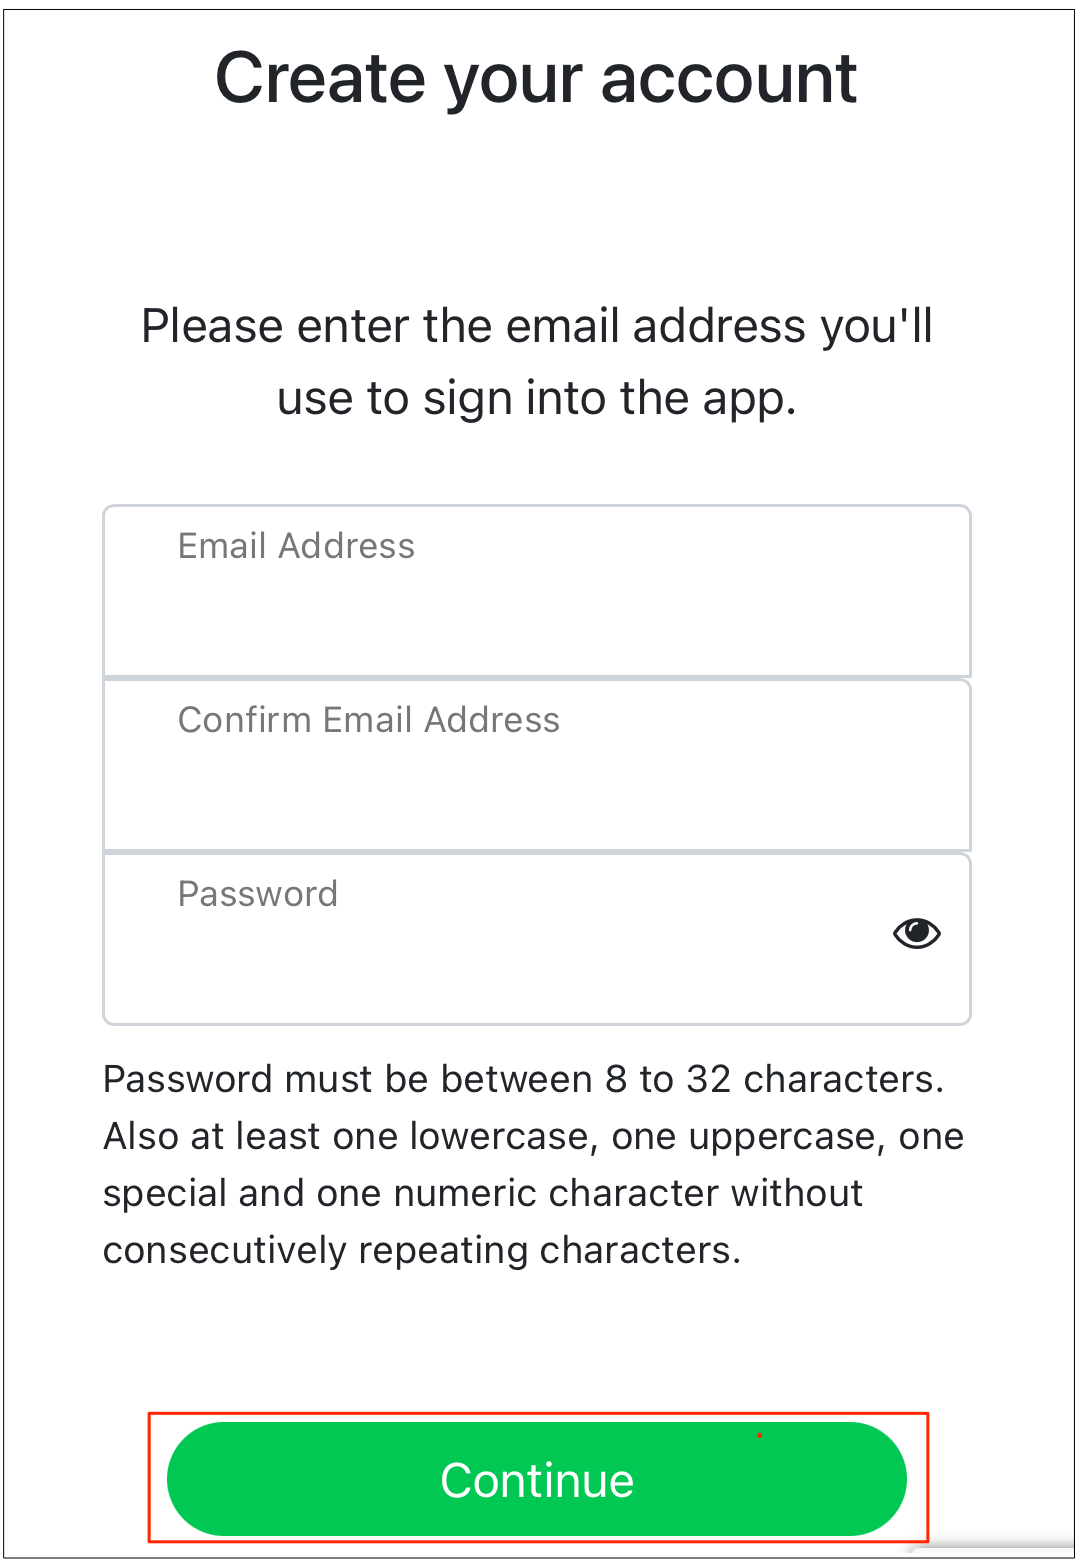Click 'use to sign into the app' line
The image size is (1075, 1559).
click(537, 399)
